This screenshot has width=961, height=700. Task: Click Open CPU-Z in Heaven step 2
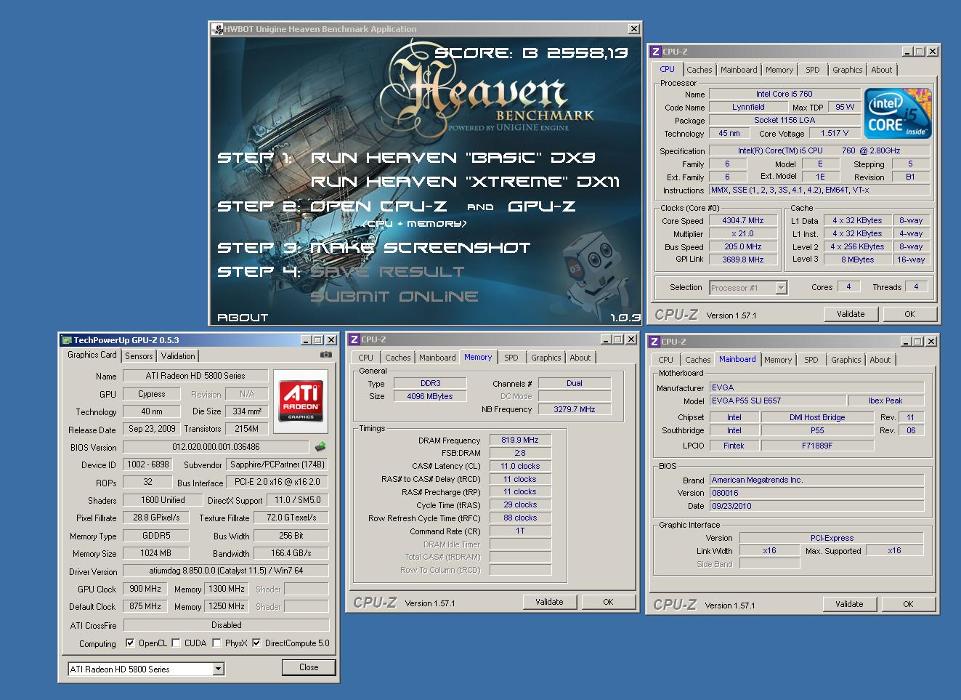378,207
